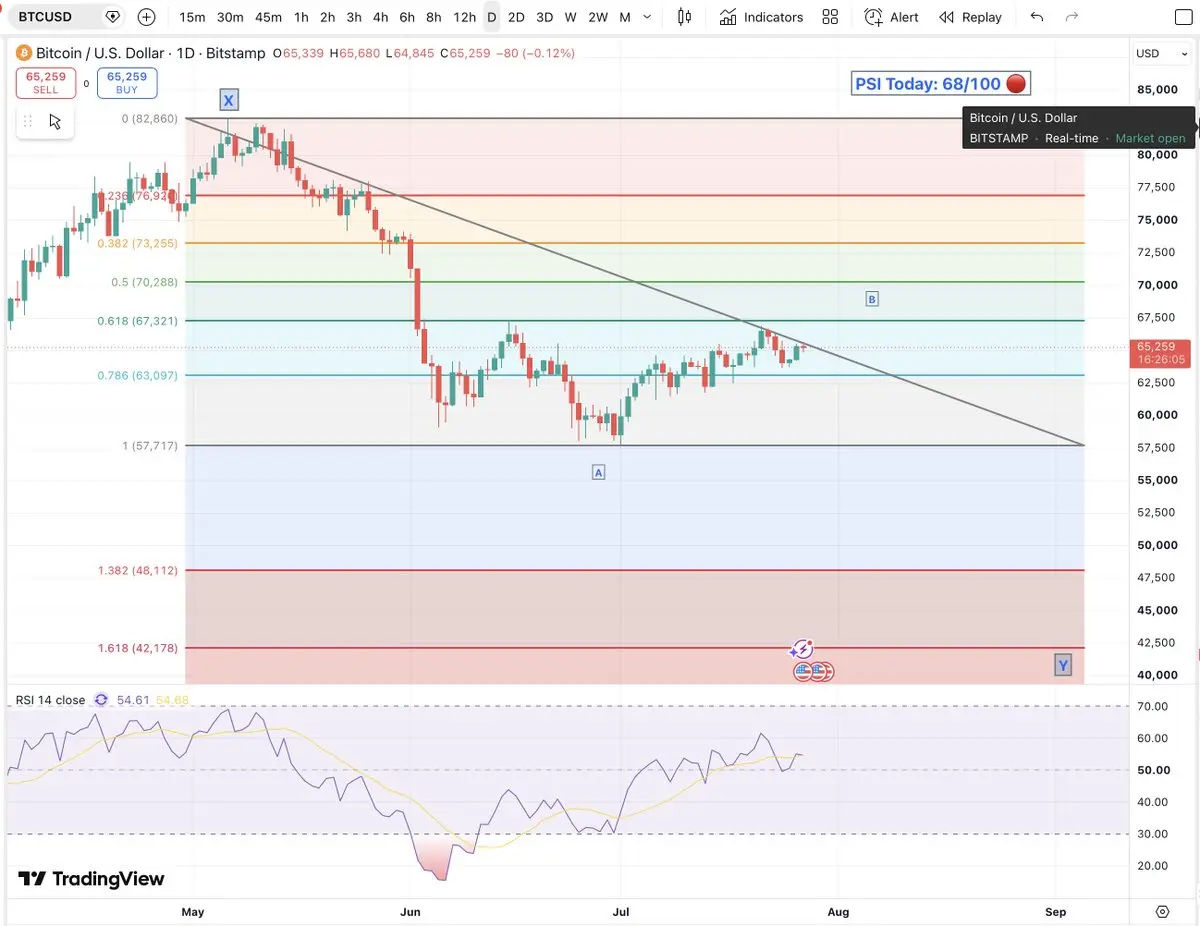Click the orange Bitcoin logo icon
Viewport: 1200px width, 926px height.
pos(23,53)
